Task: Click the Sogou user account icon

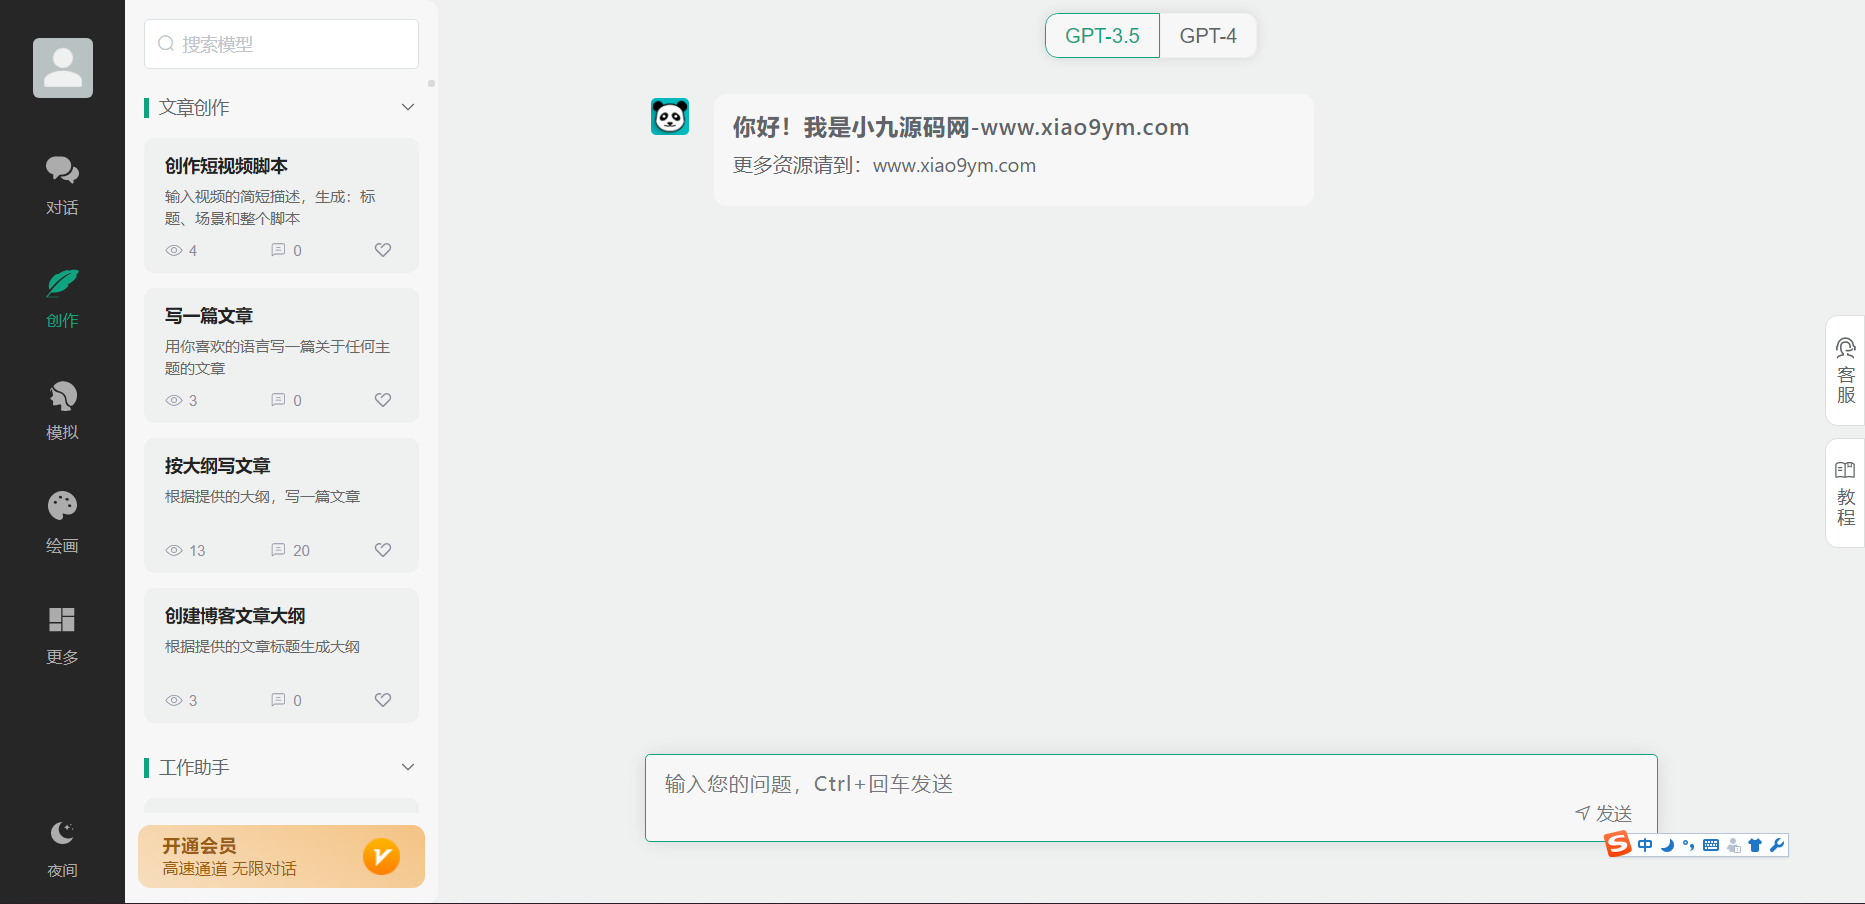Action: pyautogui.click(x=1733, y=846)
